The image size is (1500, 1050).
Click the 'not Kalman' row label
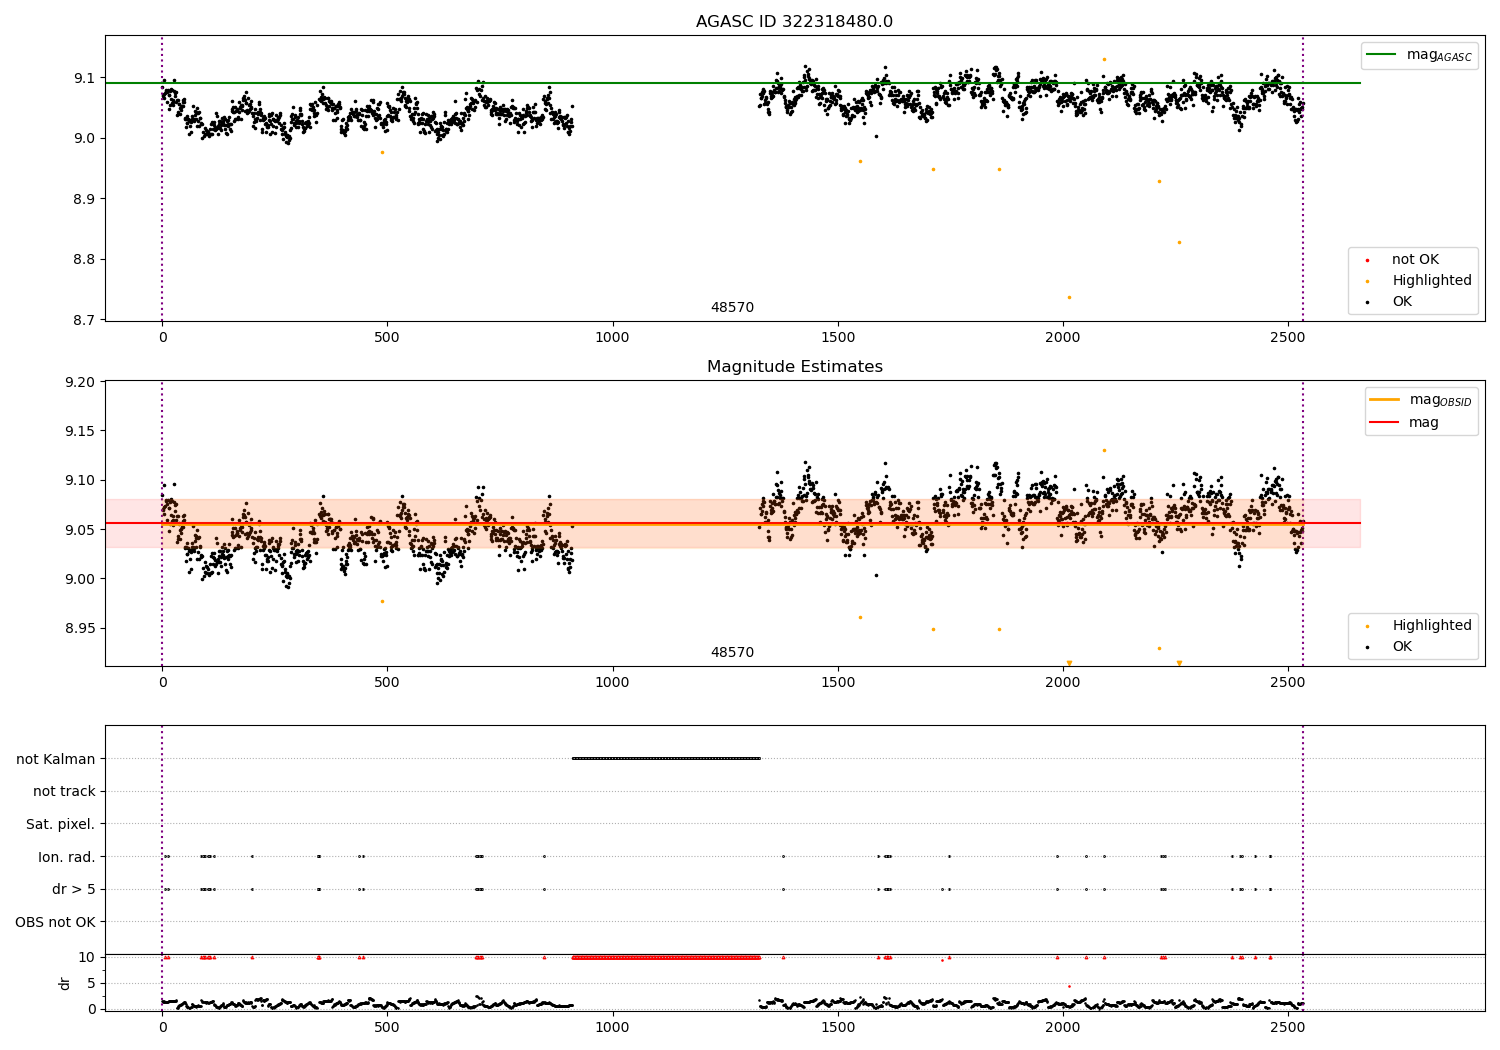click(56, 759)
